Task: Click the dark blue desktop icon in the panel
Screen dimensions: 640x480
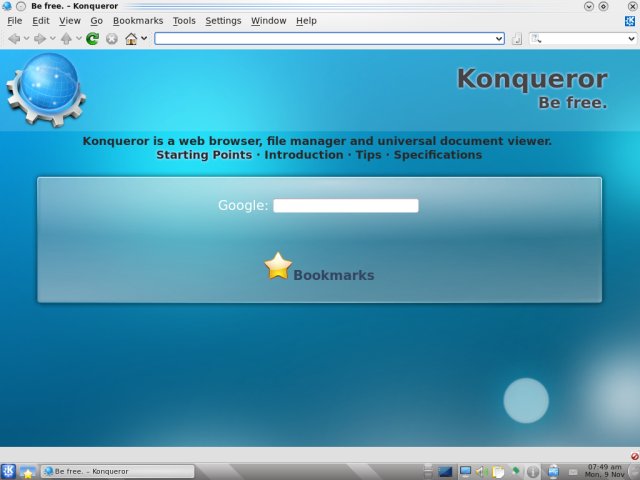Action: coord(445,472)
